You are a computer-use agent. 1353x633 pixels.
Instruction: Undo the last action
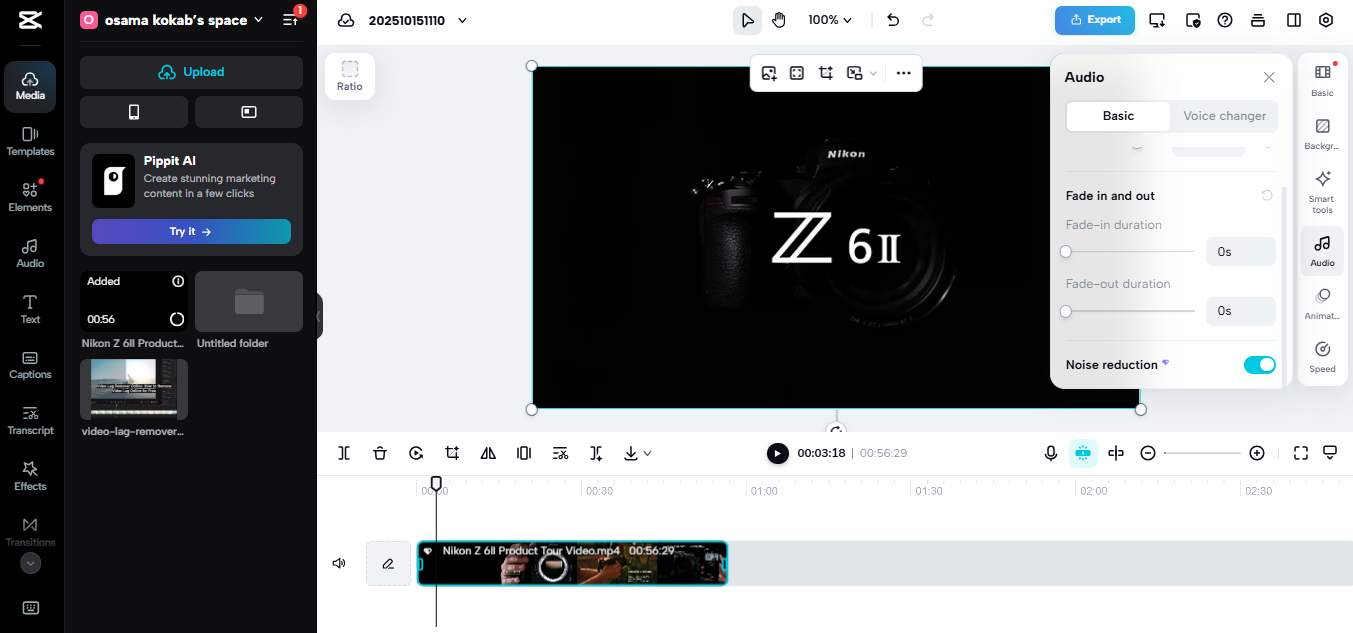coord(893,20)
